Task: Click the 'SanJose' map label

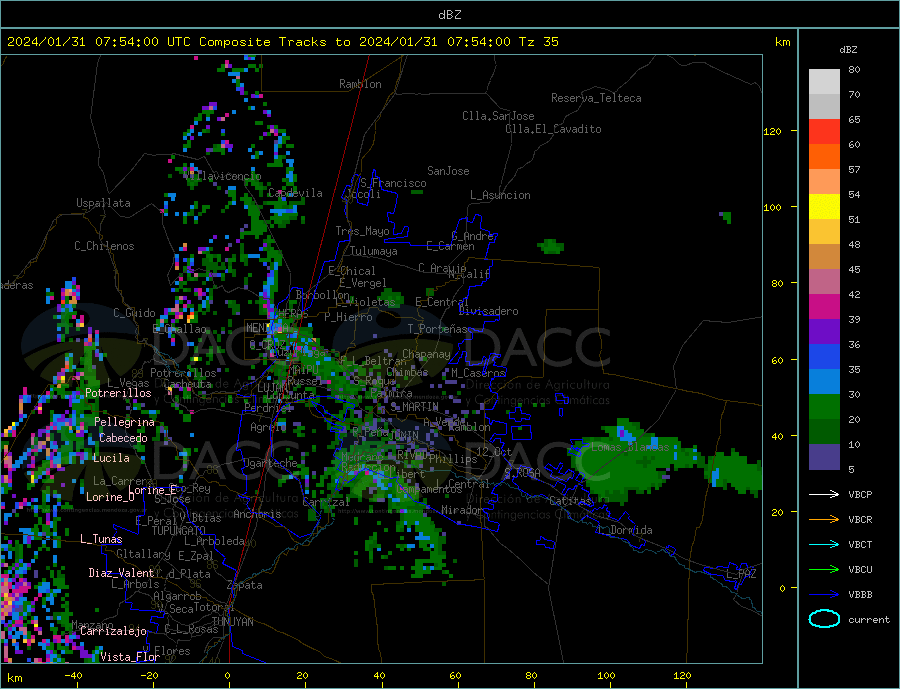Action: click(x=448, y=171)
